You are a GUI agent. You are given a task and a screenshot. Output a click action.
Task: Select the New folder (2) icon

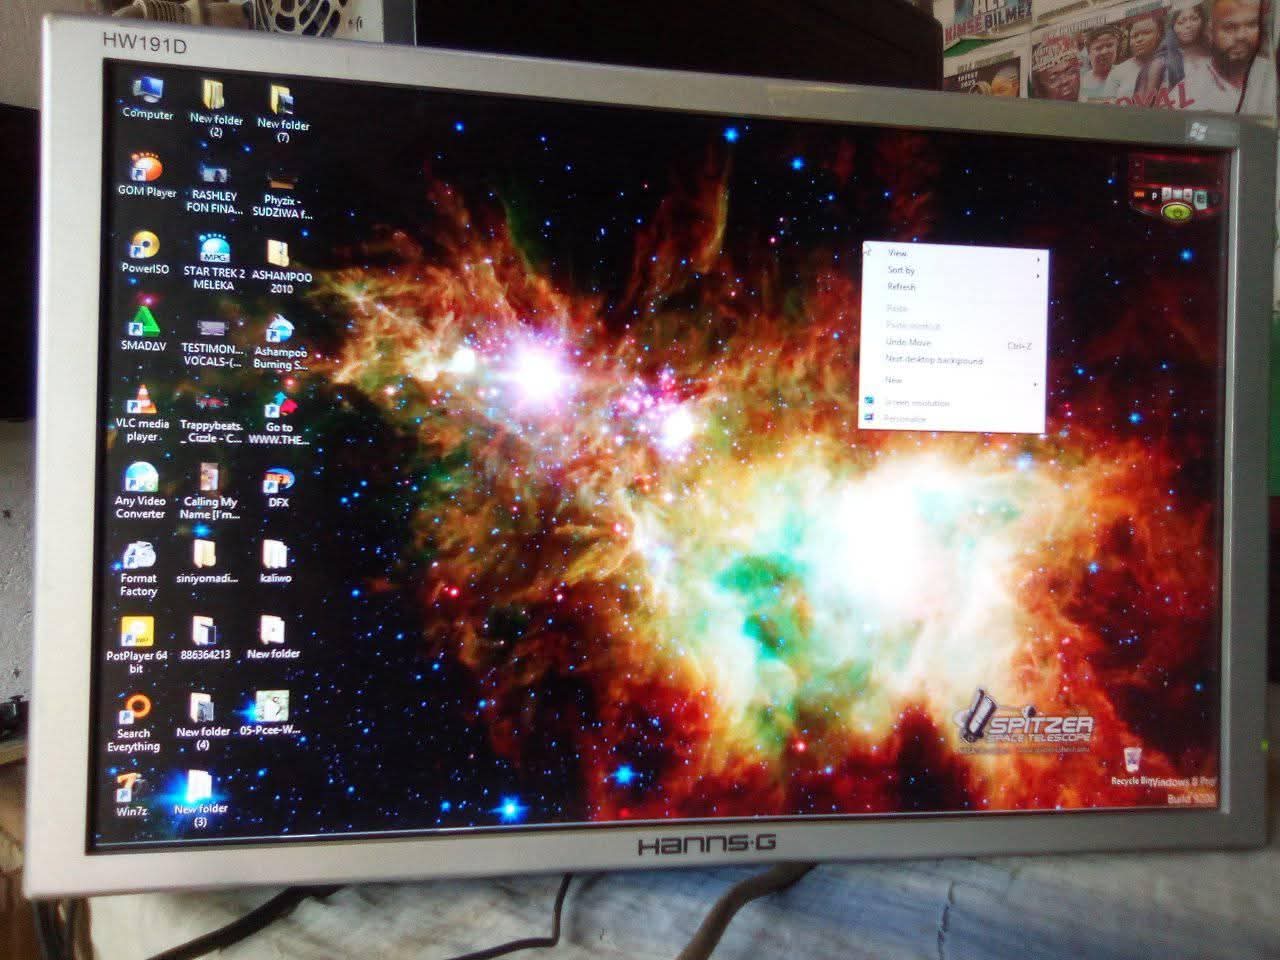tap(215, 108)
